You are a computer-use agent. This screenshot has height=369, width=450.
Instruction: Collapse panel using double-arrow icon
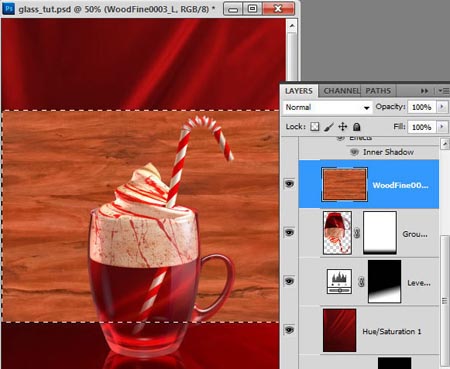point(424,91)
